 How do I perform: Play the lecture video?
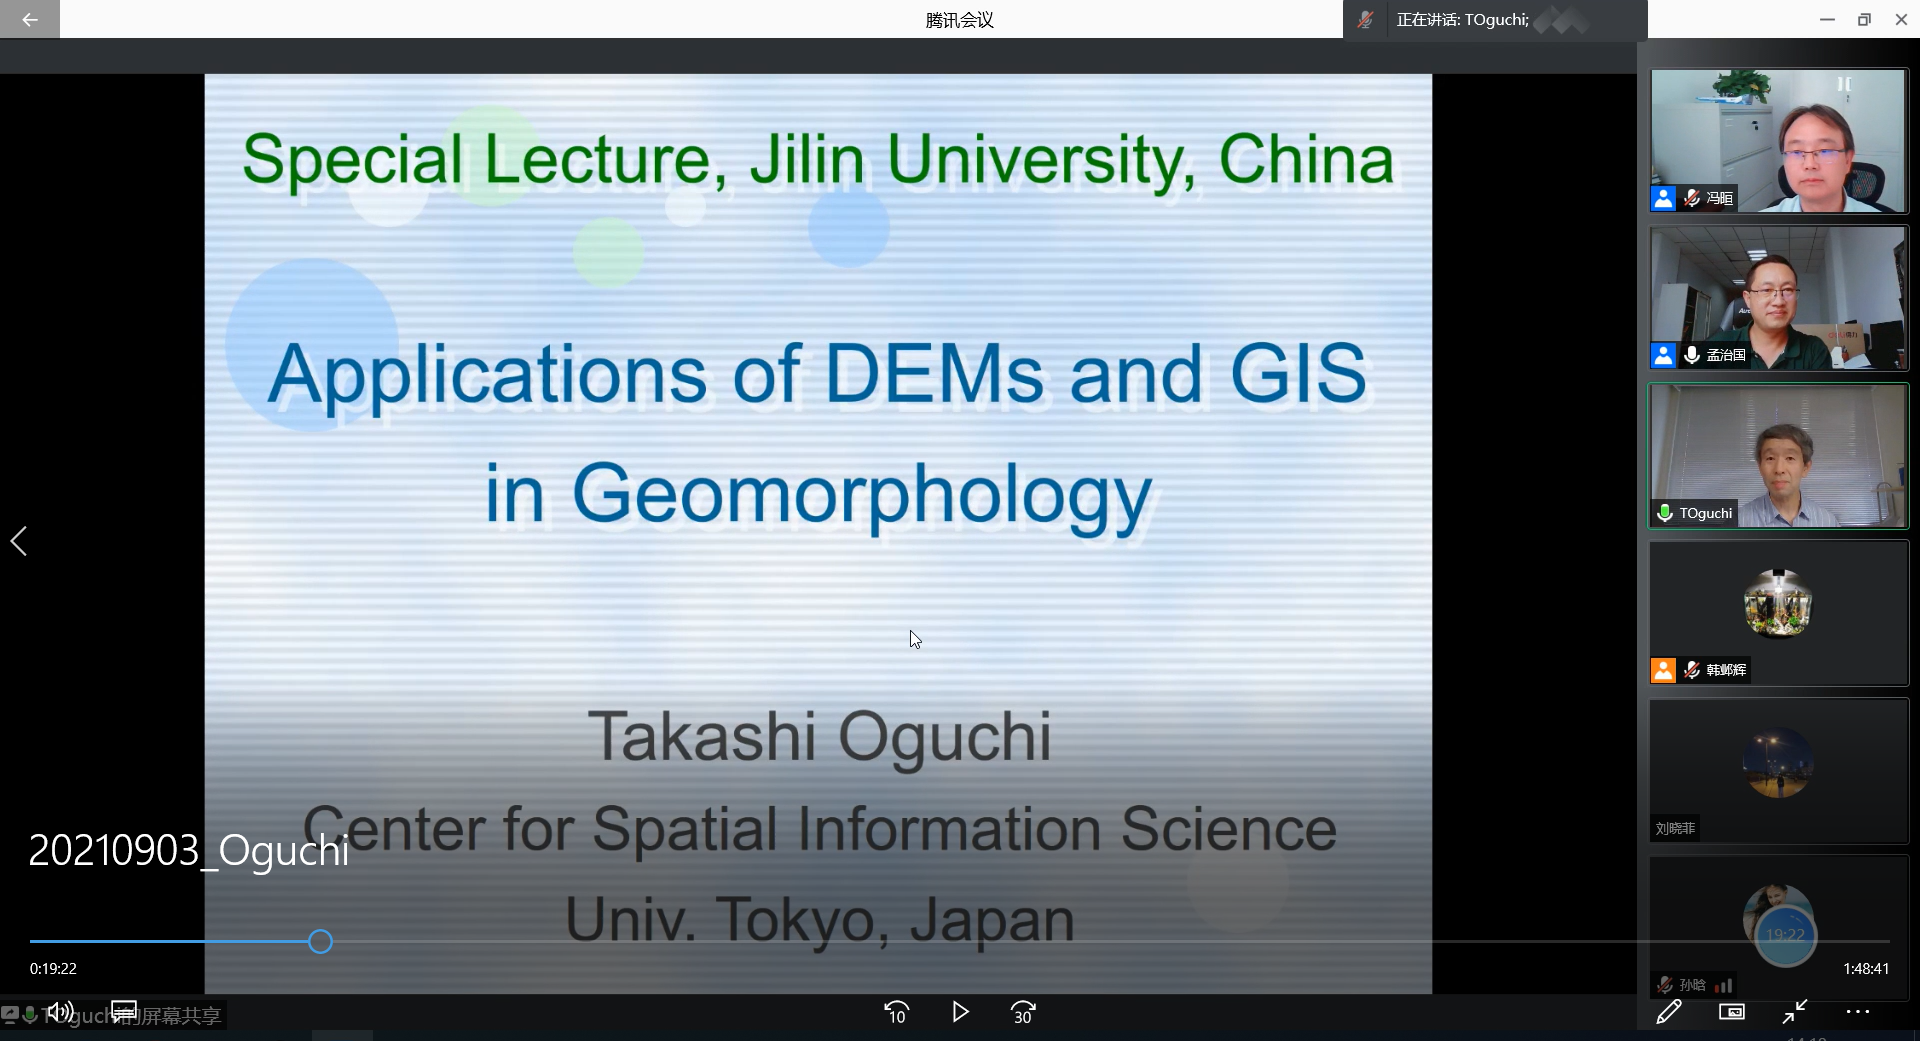(960, 1012)
